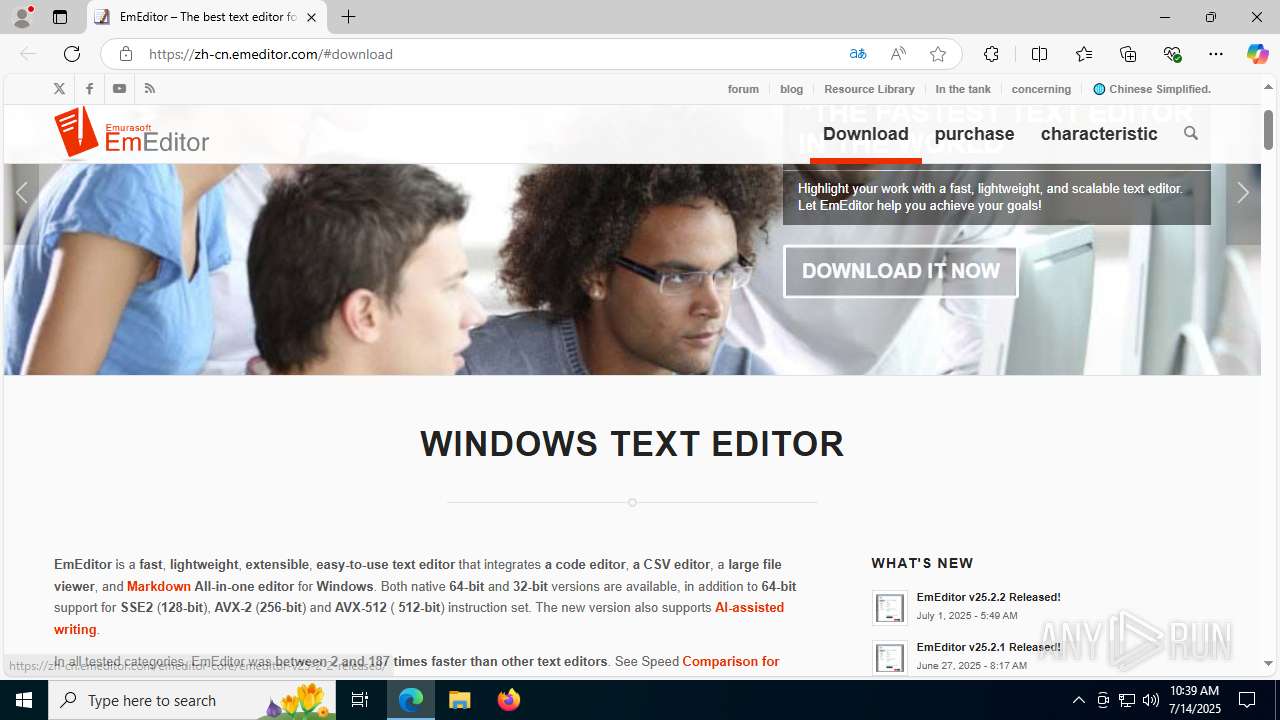Launch Firefox from taskbar
Screen dimensions: 1280x720
[x=509, y=700]
